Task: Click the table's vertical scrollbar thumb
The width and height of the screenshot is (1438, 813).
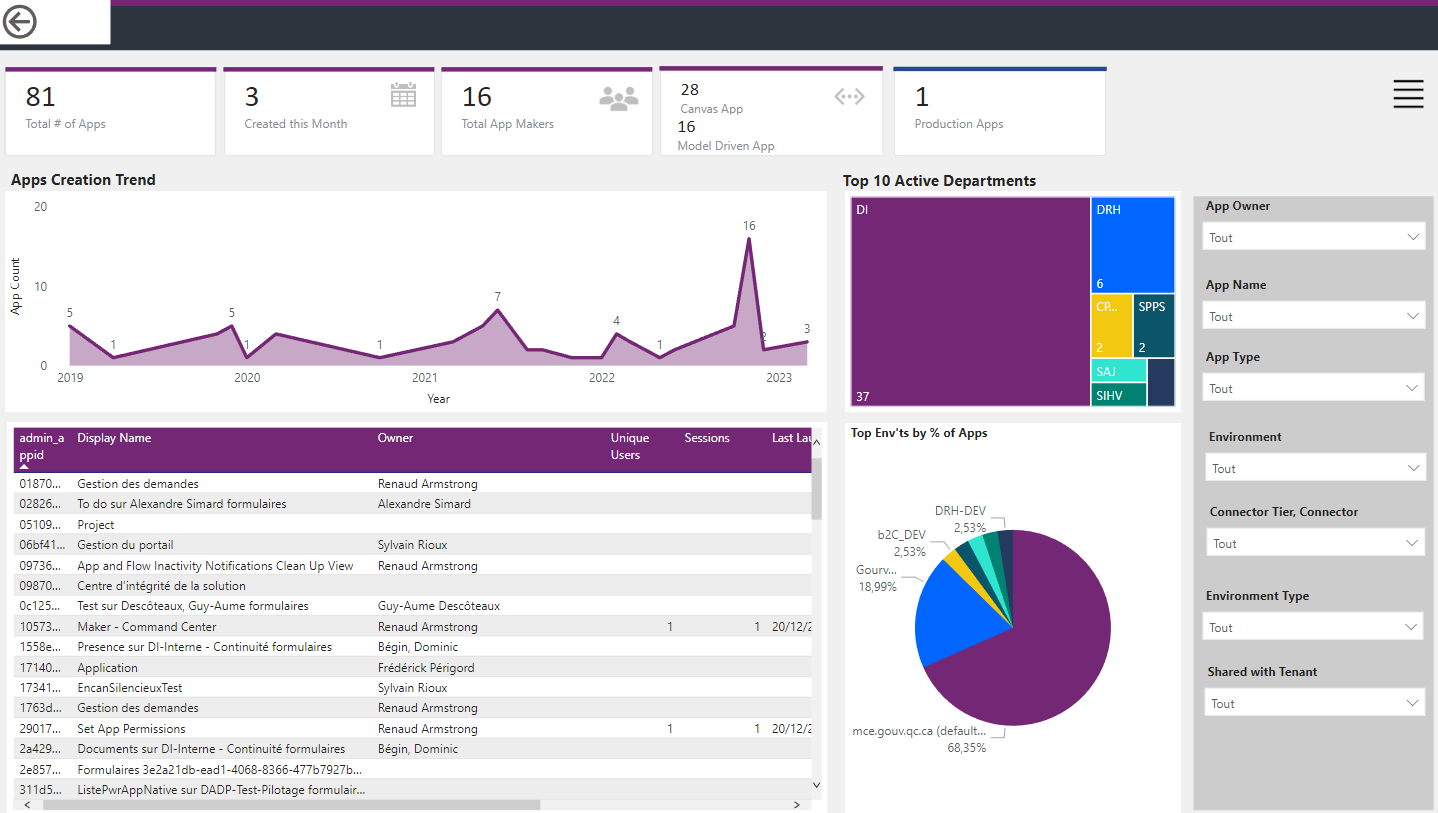Action: [x=816, y=488]
